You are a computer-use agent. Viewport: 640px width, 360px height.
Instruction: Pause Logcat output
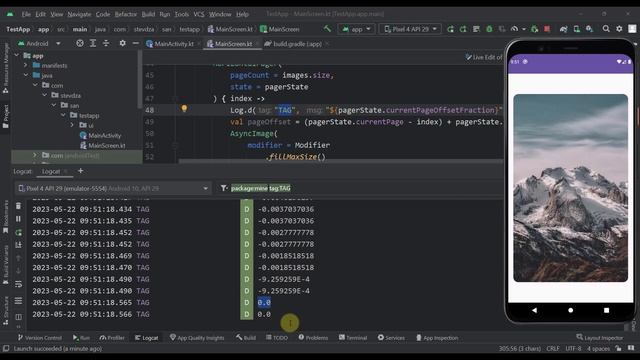point(18,219)
